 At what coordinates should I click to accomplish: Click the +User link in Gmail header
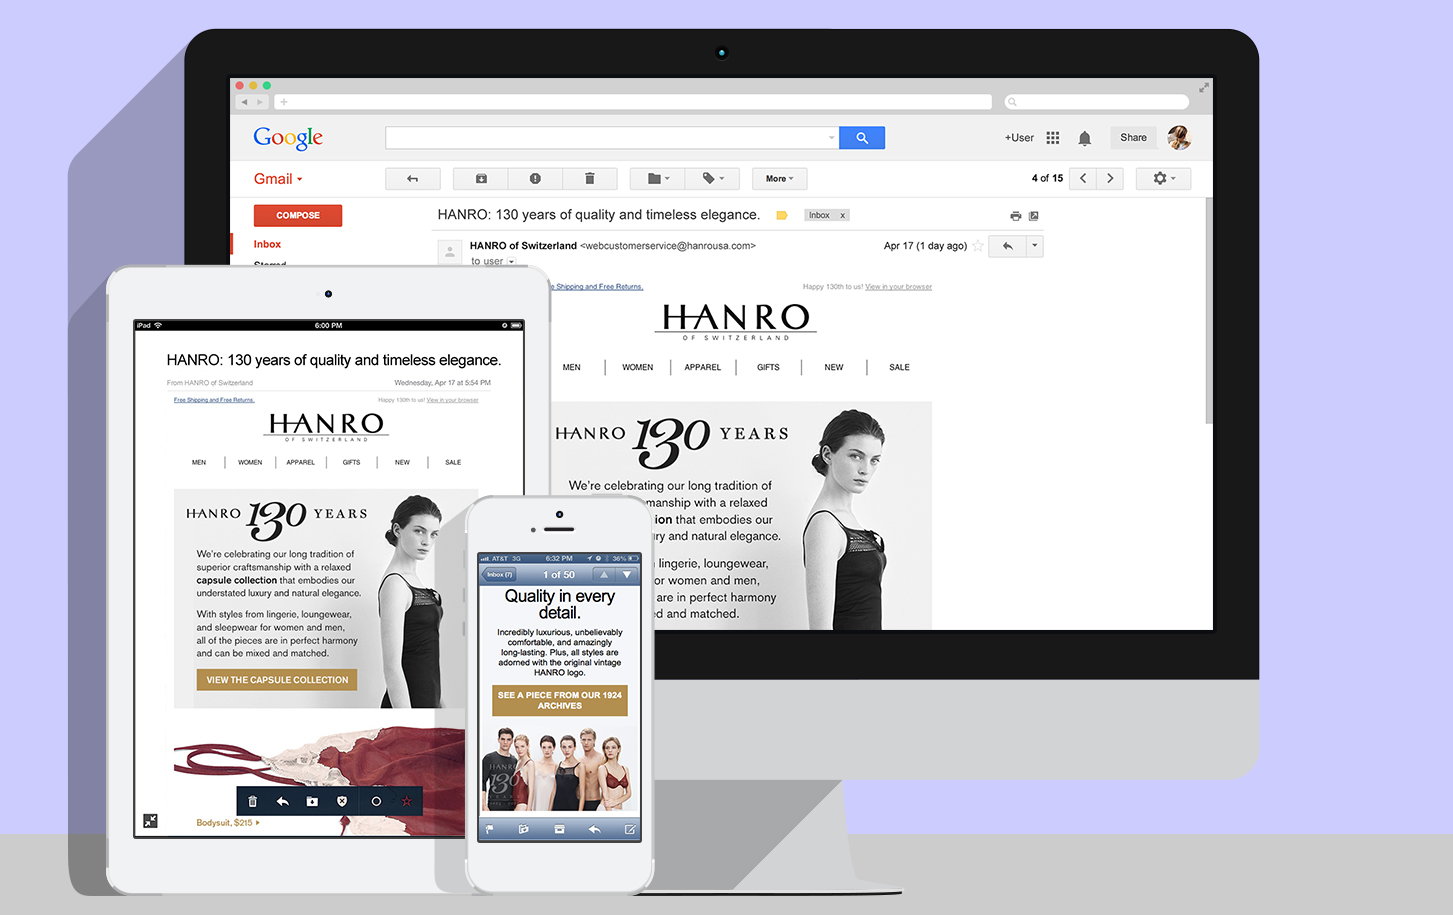click(1019, 138)
